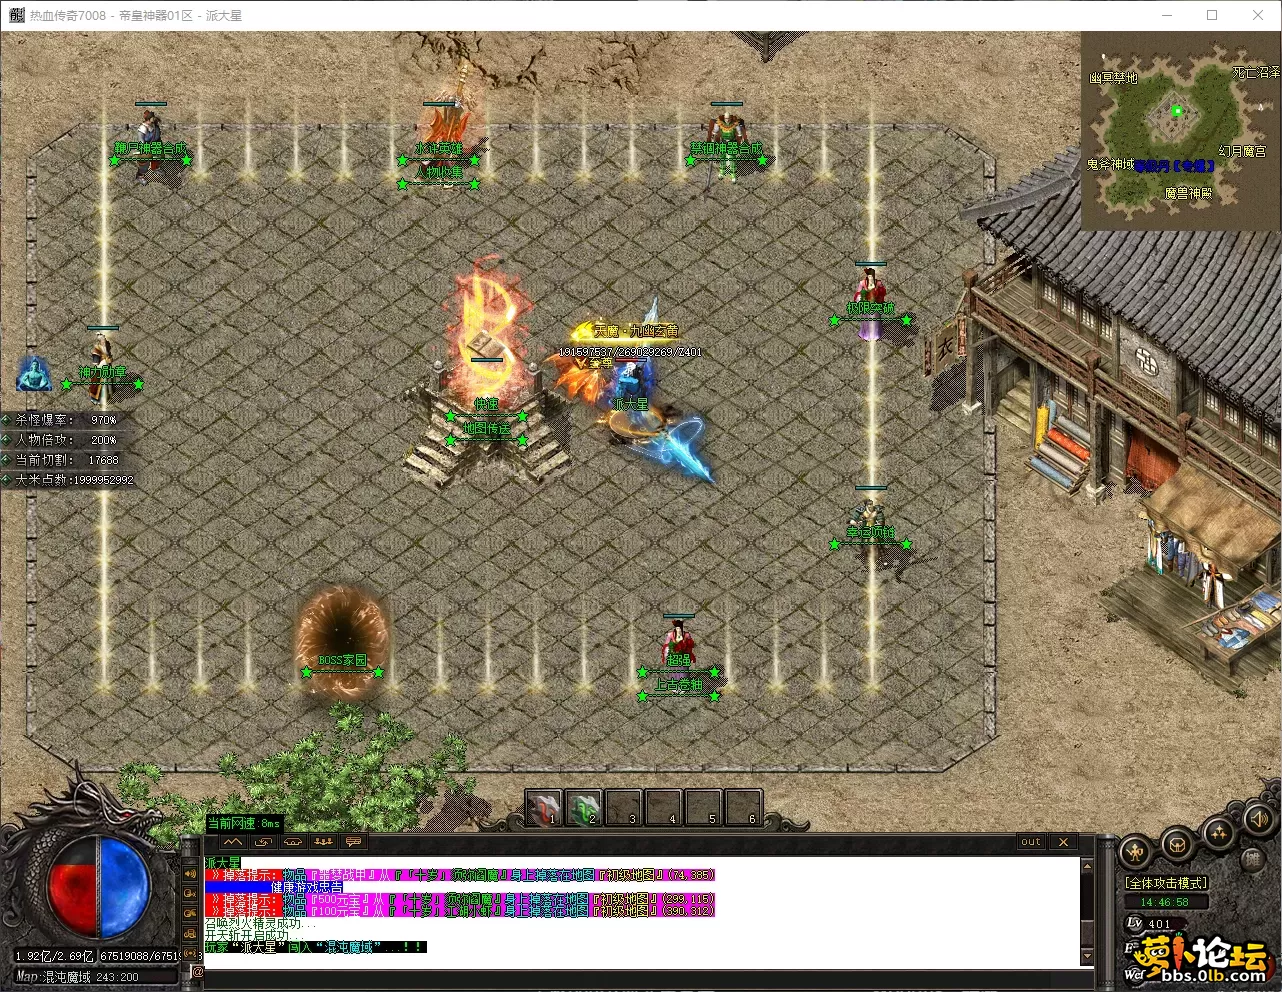The height and width of the screenshot is (992, 1282).
Task: Use the green item in quick slot 2
Action: (584, 807)
